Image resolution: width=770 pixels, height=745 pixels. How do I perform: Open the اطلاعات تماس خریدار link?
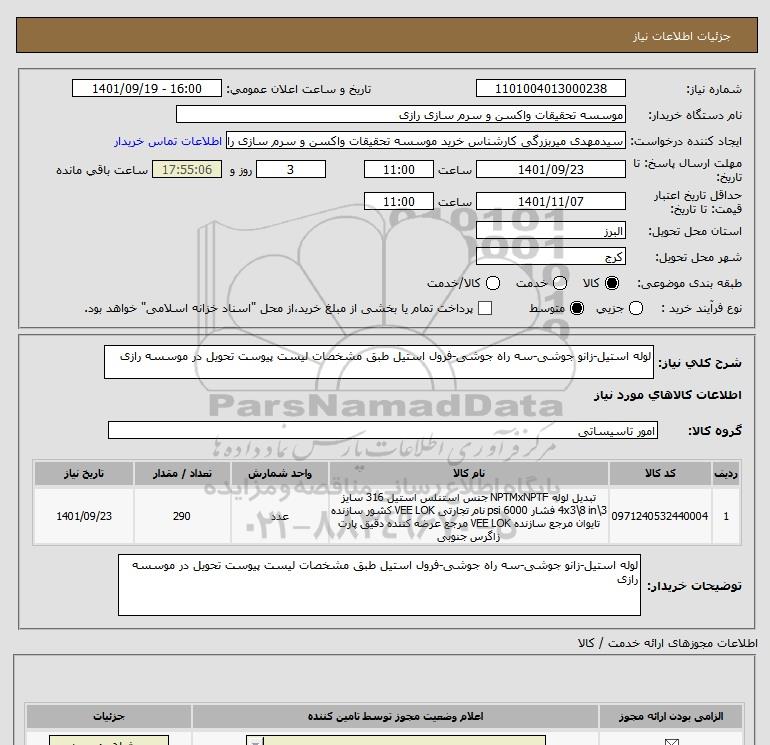[x=168, y=141]
